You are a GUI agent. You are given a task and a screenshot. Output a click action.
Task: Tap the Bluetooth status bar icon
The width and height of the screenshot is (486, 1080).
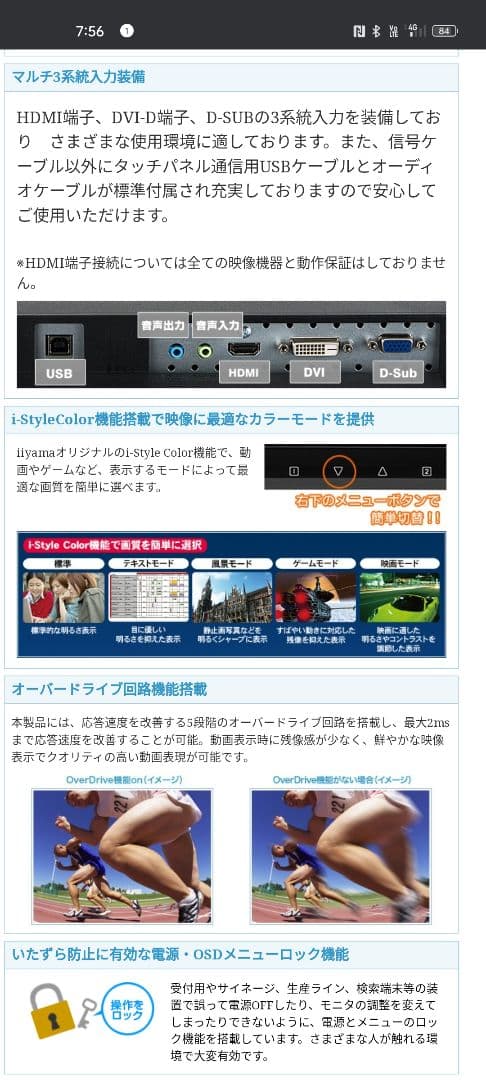[377, 31]
